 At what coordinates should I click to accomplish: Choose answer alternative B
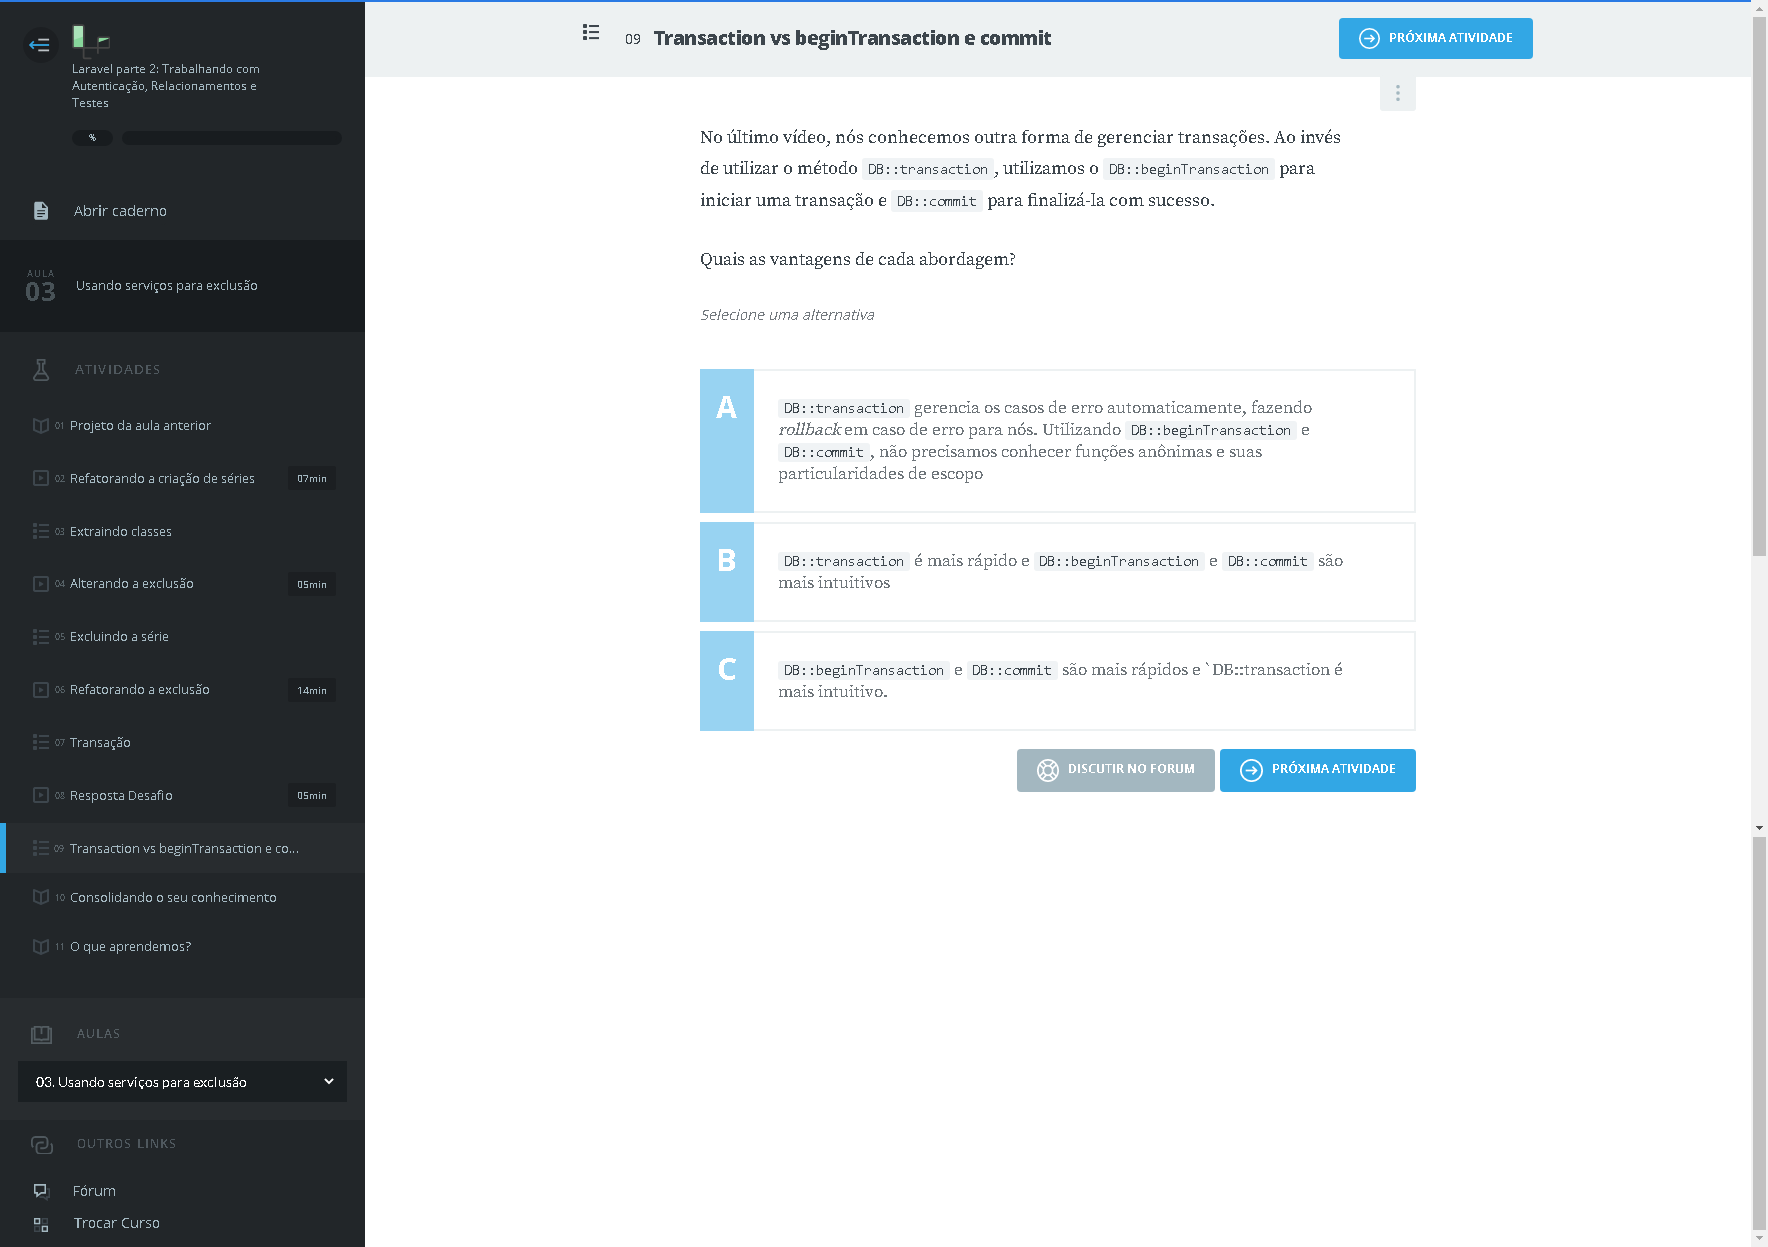click(727, 572)
